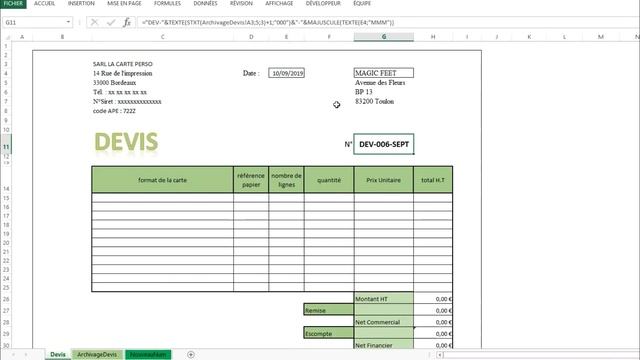Click the '33000 Bordeaux' address line

pyautogui.click(x=114, y=82)
